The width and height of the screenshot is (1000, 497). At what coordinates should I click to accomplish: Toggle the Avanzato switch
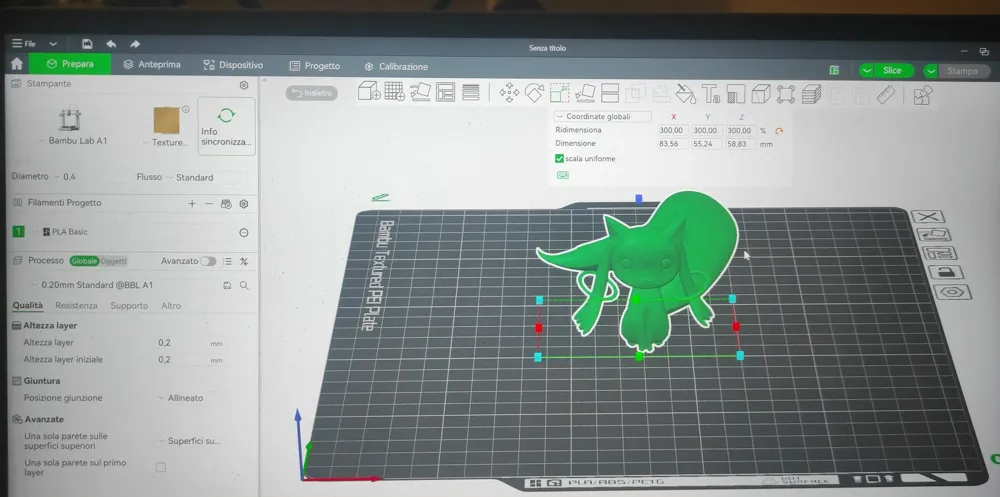pos(208,261)
